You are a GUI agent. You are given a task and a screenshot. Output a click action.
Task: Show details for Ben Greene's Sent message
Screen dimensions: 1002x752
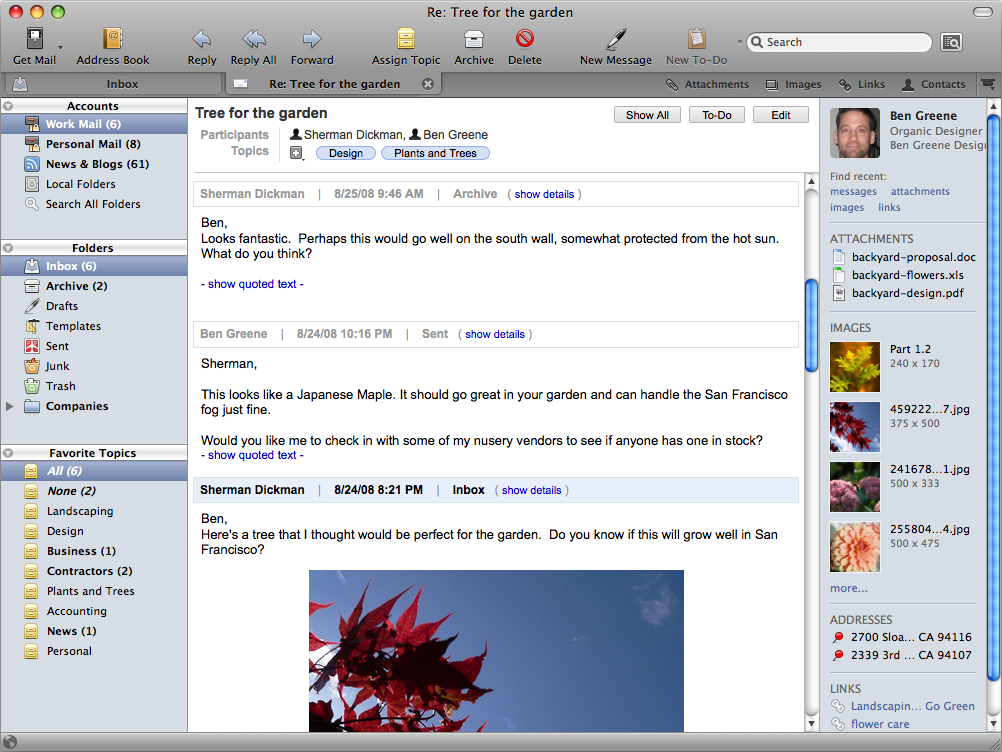pos(495,334)
